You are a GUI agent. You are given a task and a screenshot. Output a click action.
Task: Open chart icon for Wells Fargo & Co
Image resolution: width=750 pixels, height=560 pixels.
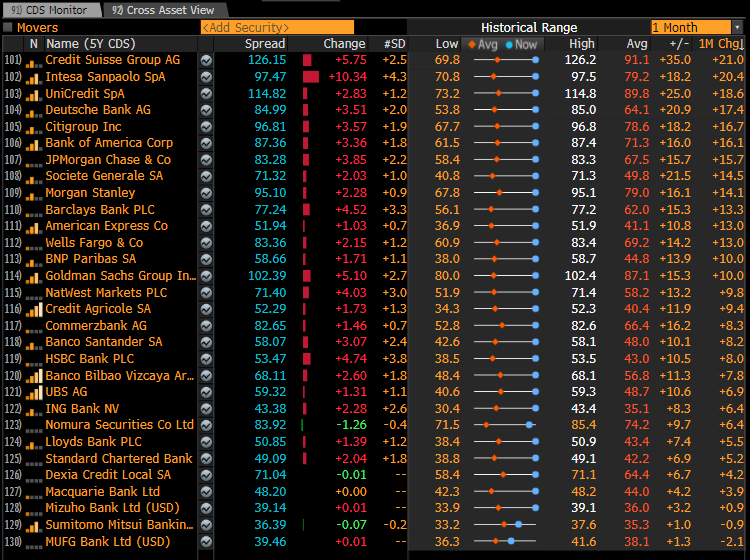206,243
